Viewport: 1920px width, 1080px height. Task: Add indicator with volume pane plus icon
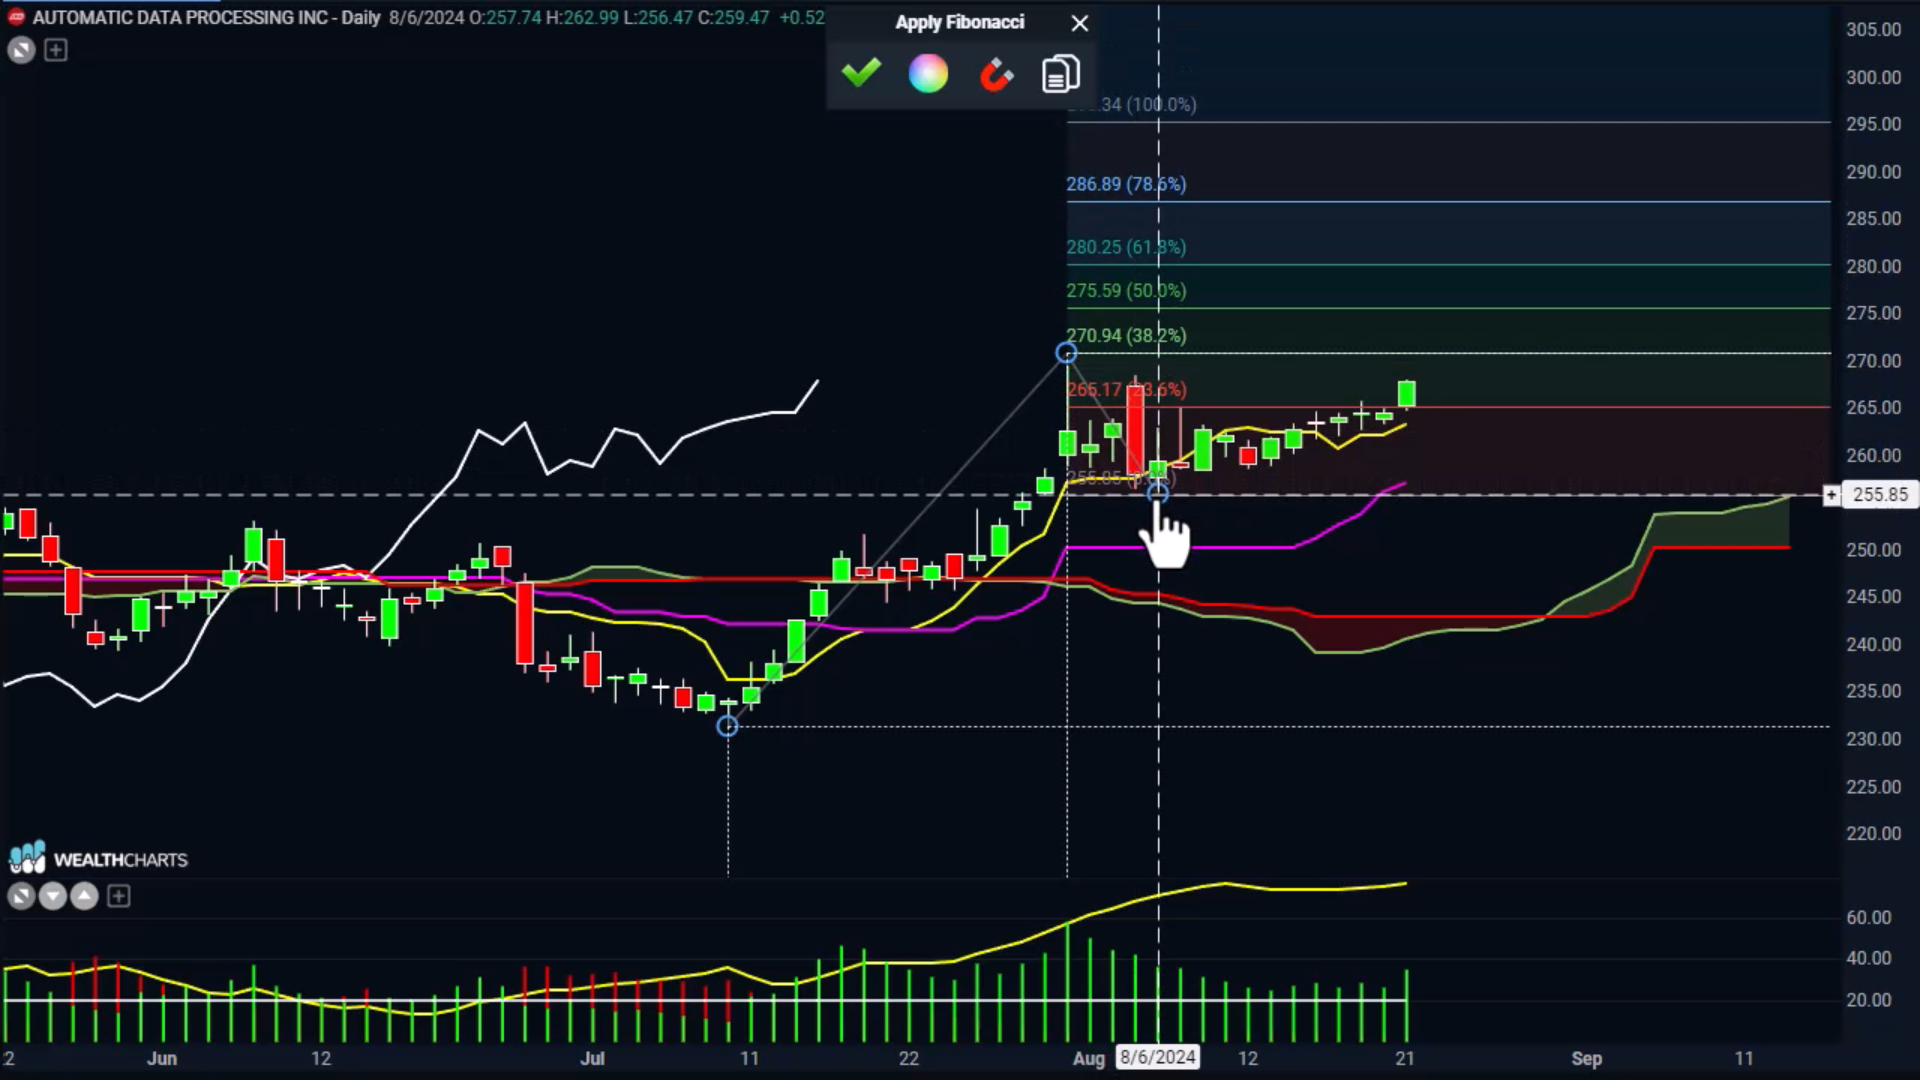[119, 896]
